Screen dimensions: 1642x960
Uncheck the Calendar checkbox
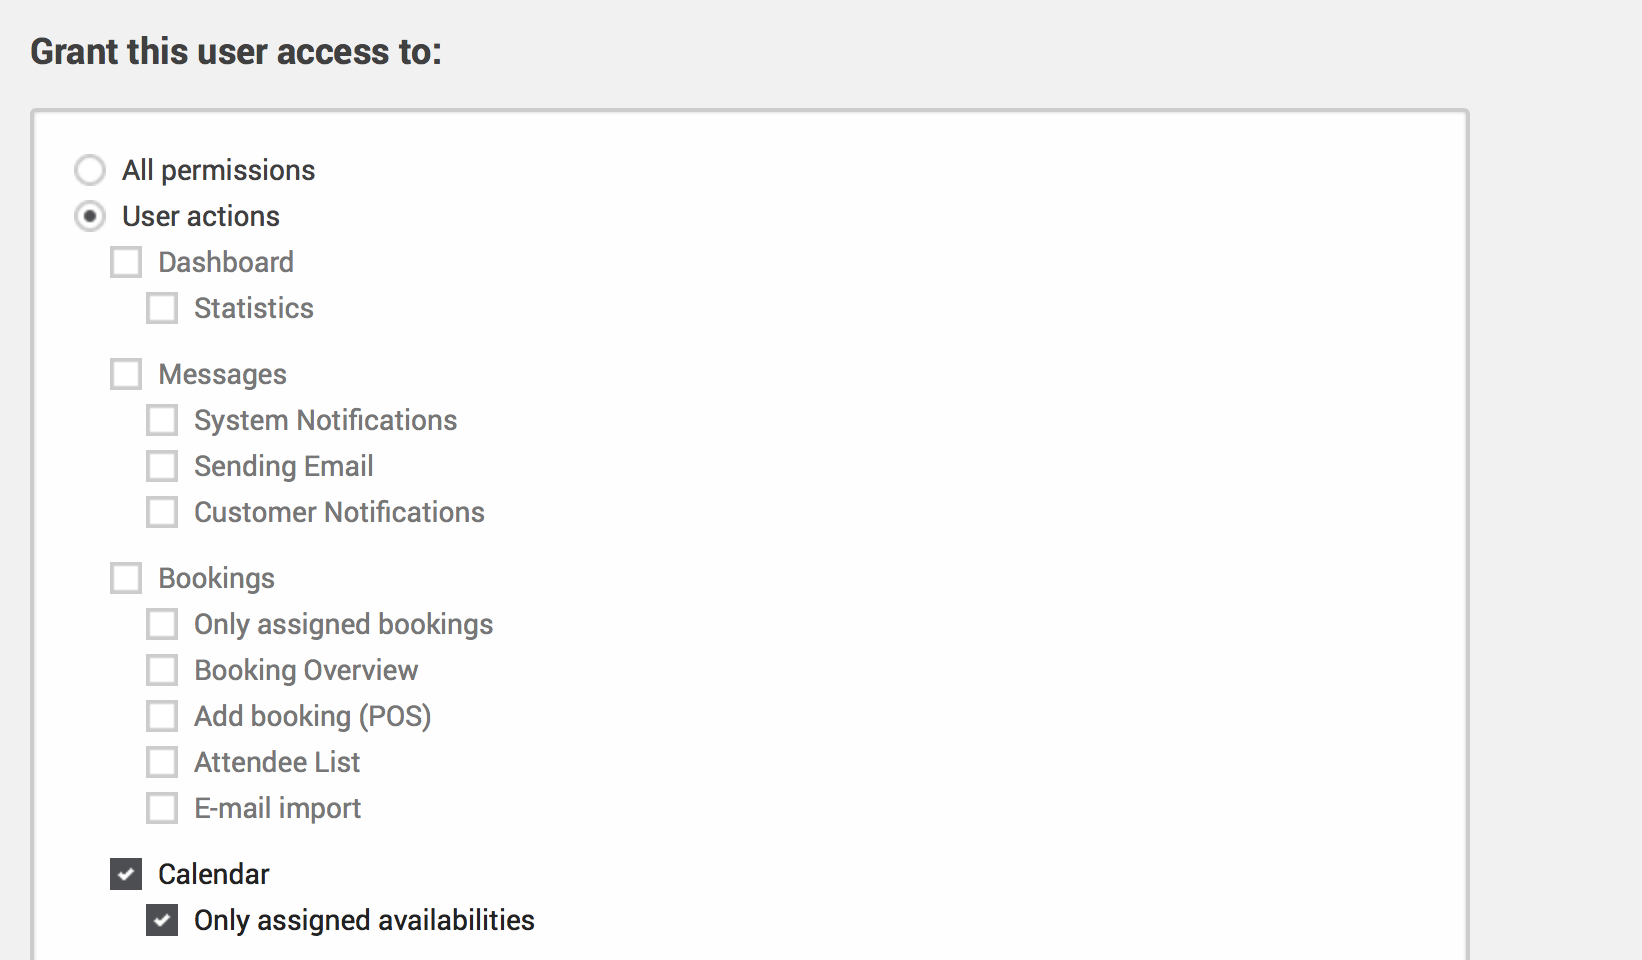point(126,874)
